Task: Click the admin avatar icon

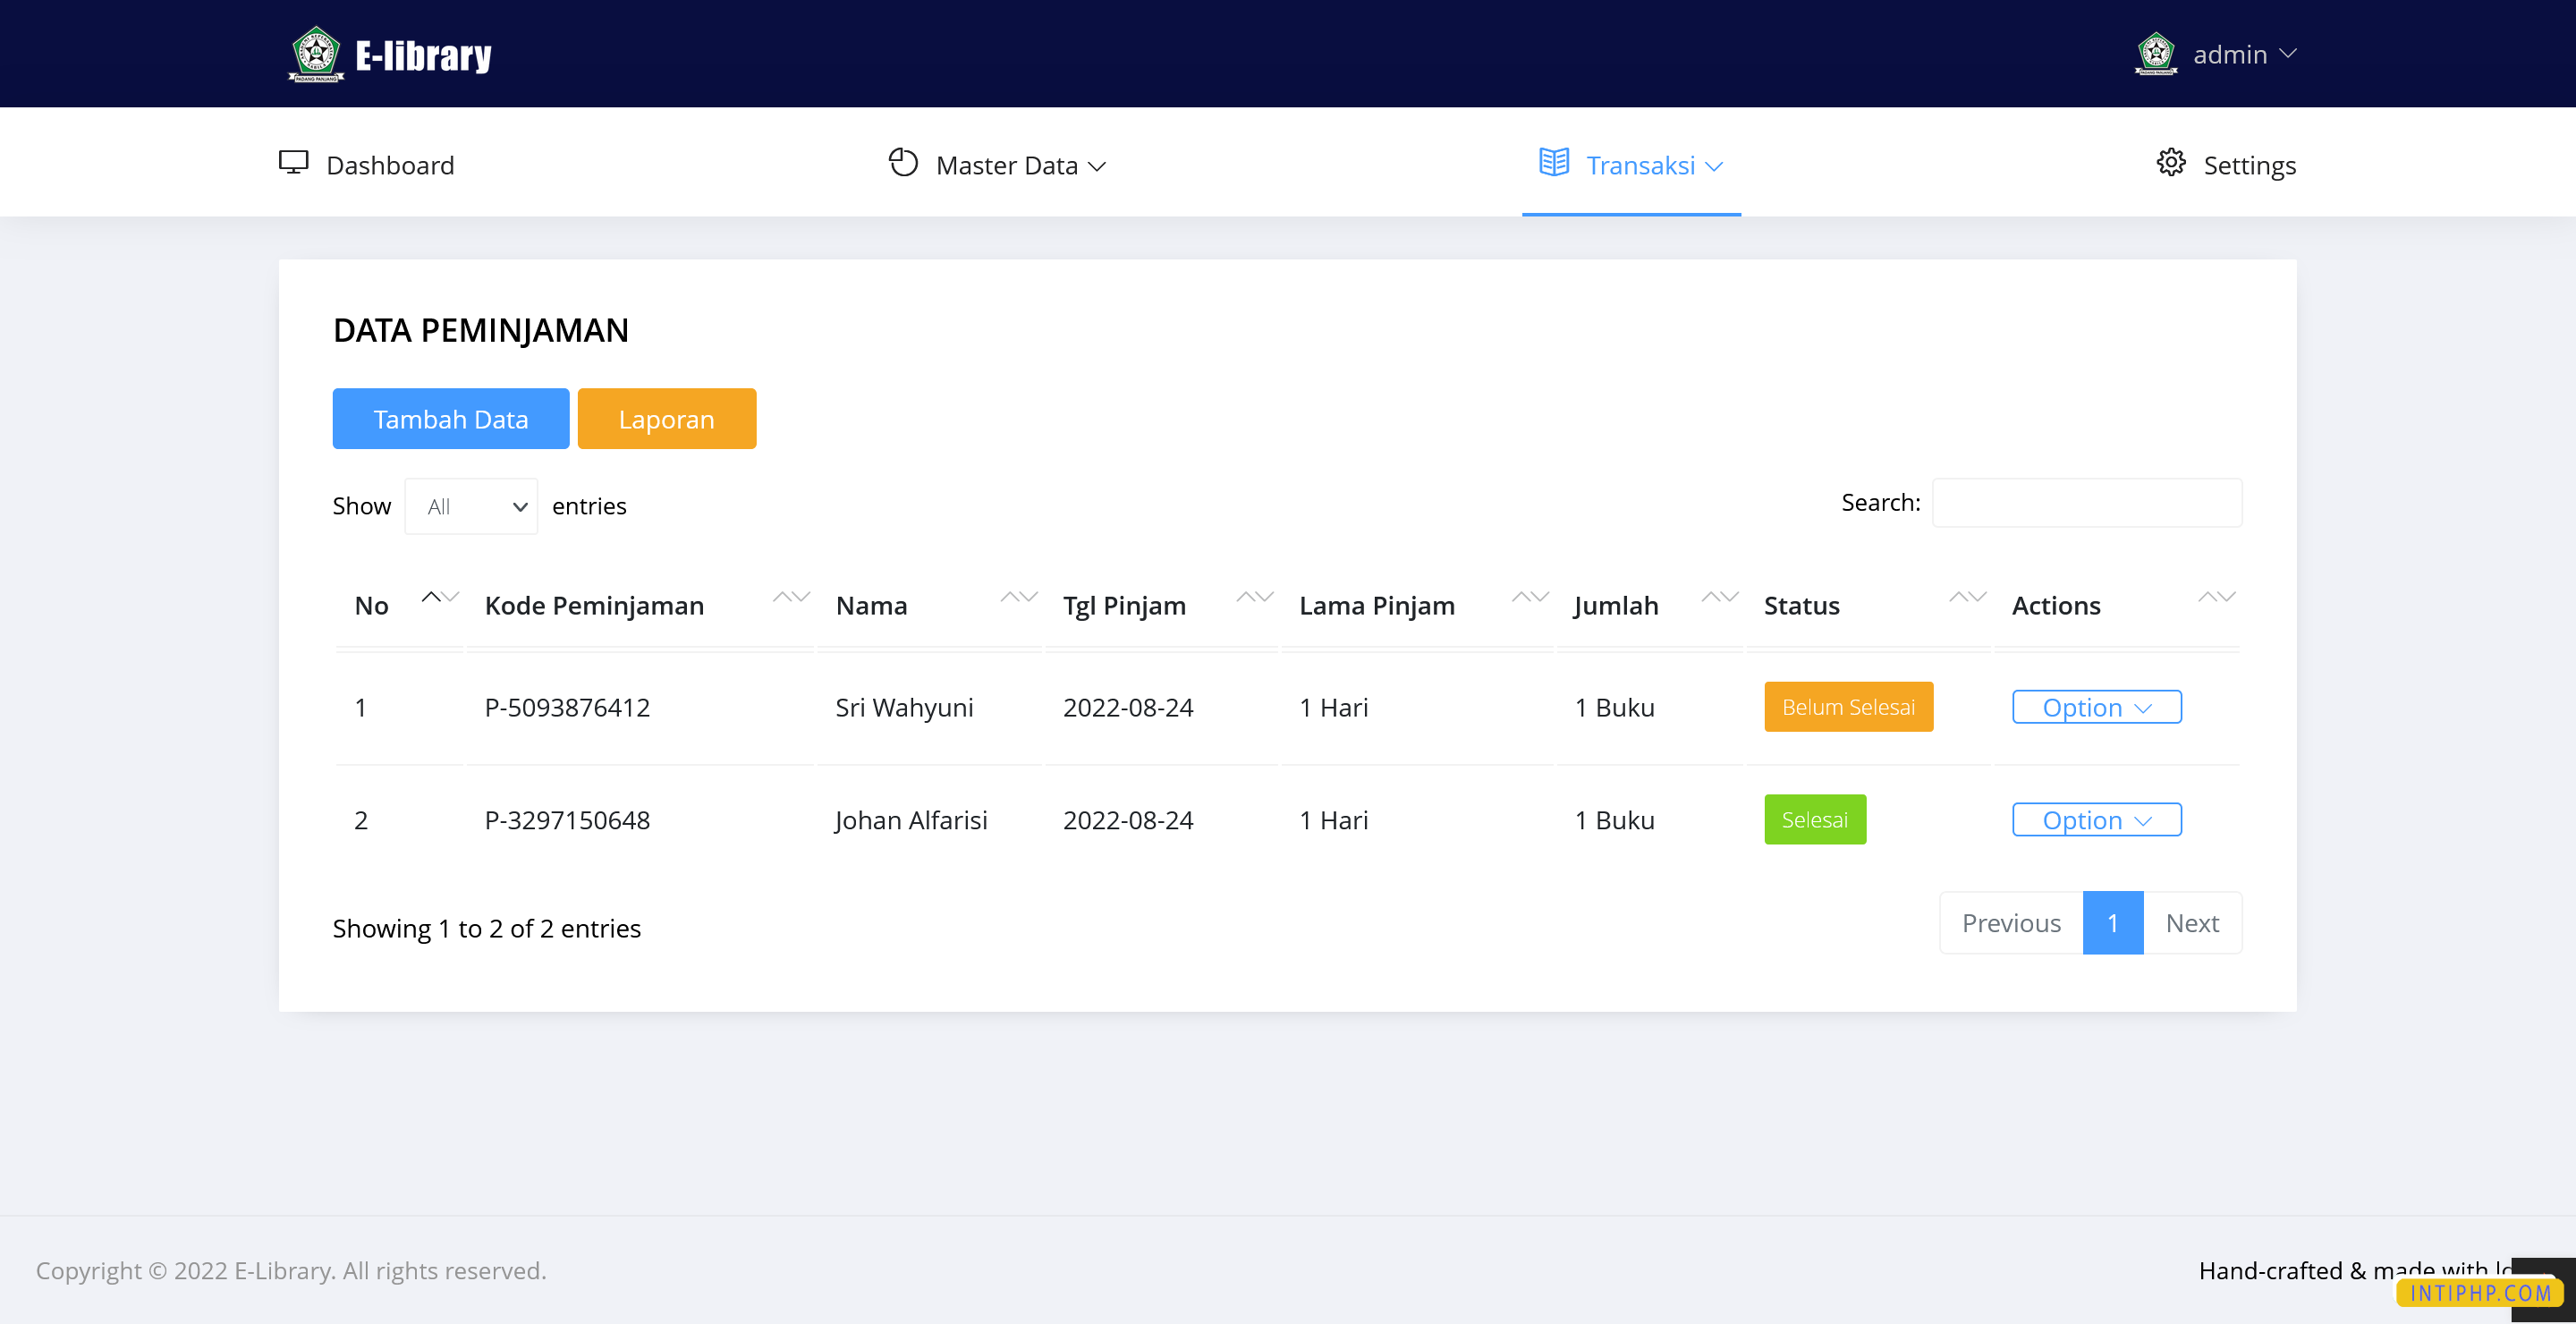Action: tap(2155, 54)
